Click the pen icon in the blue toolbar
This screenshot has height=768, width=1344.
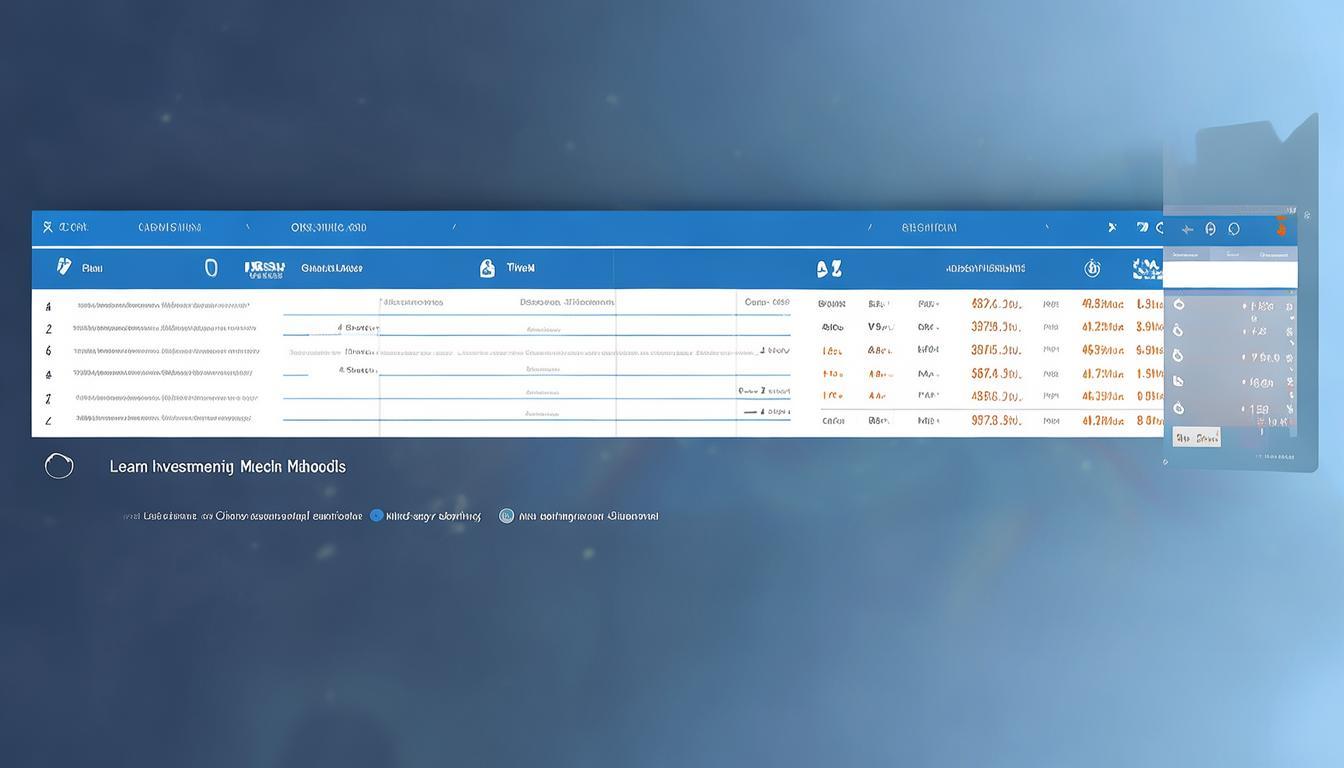pos(64,267)
